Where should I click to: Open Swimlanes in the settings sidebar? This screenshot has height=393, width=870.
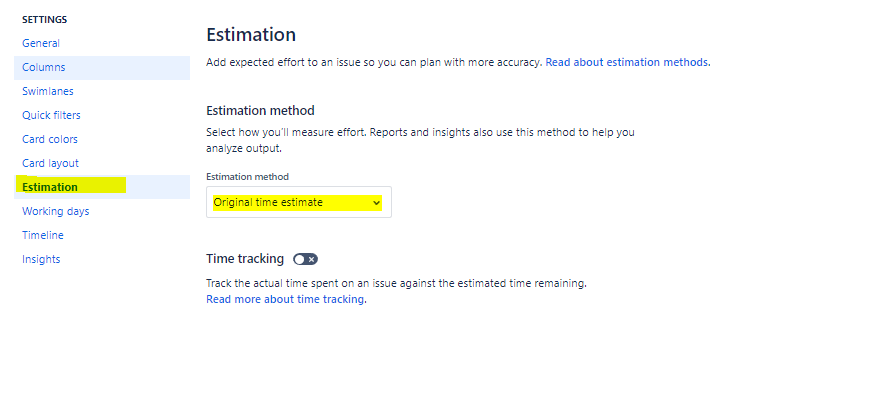(48, 91)
